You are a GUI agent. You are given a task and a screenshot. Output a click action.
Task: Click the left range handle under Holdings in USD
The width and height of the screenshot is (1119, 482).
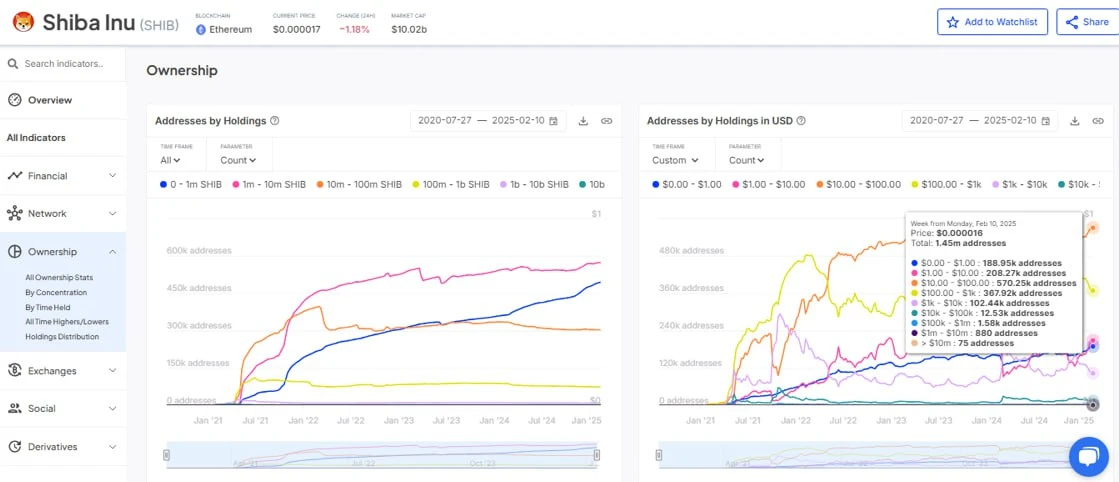[659, 455]
